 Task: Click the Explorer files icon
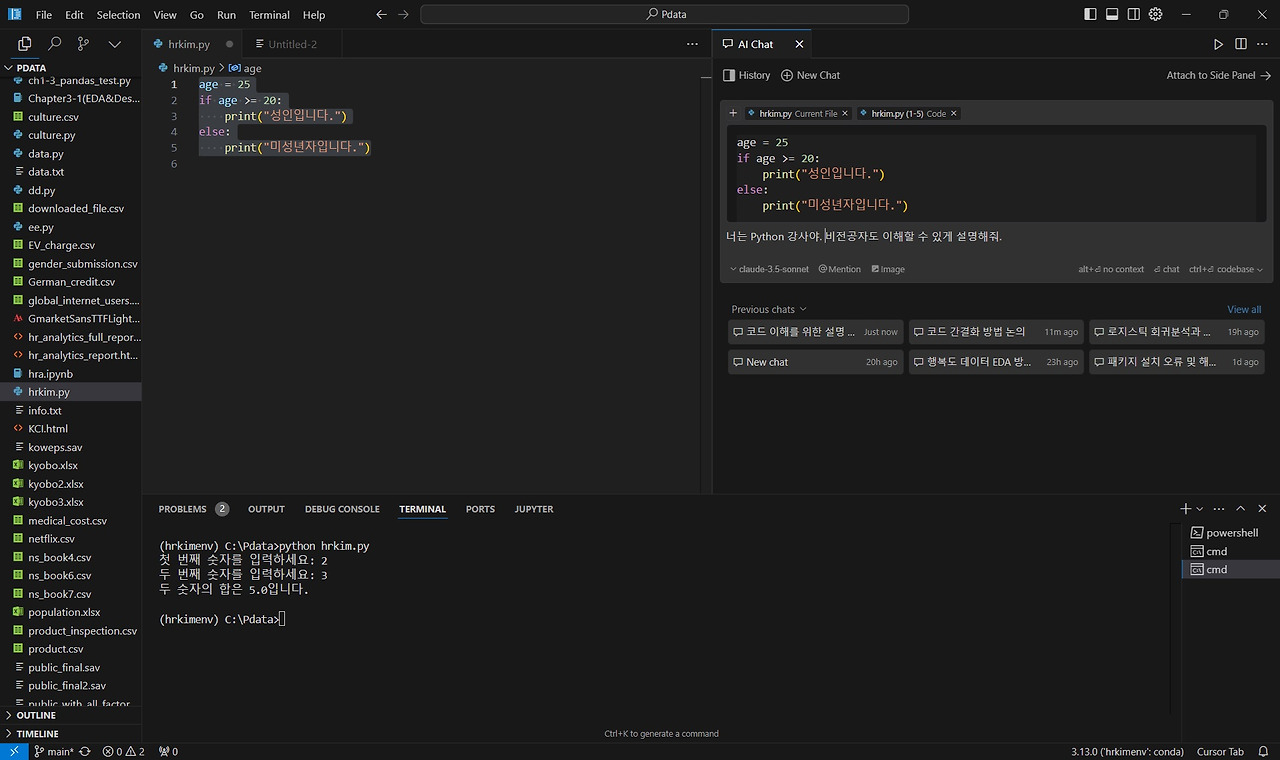point(25,44)
